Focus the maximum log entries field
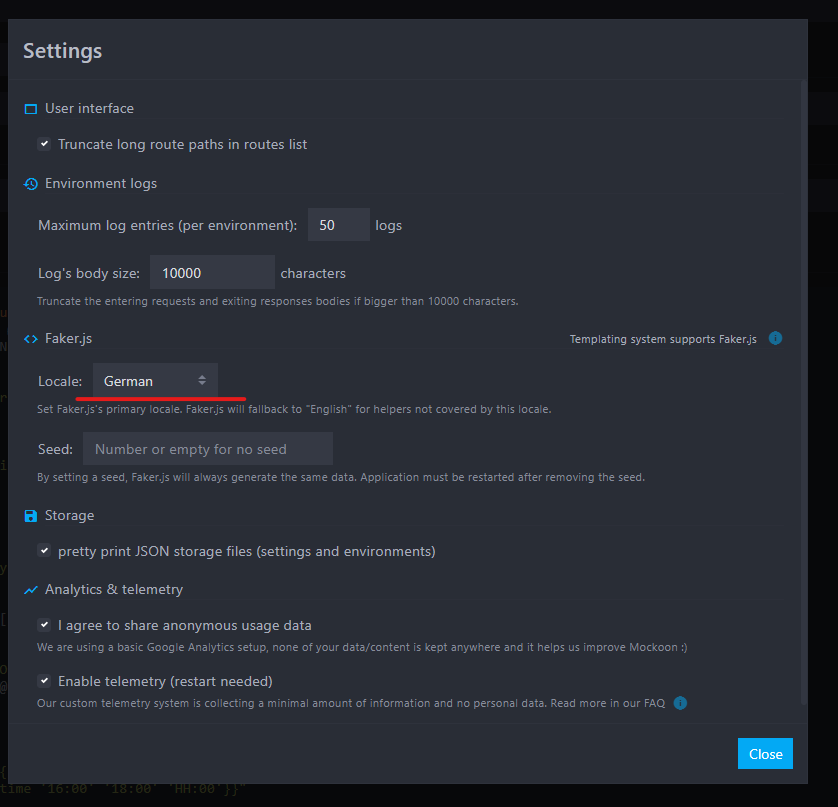The width and height of the screenshot is (838, 807). click(338, 224)
